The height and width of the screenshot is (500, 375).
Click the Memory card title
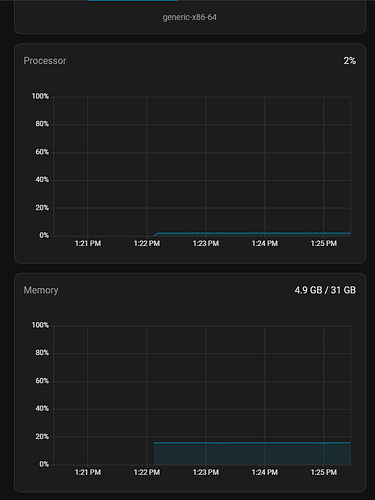[x=41, y=290]
